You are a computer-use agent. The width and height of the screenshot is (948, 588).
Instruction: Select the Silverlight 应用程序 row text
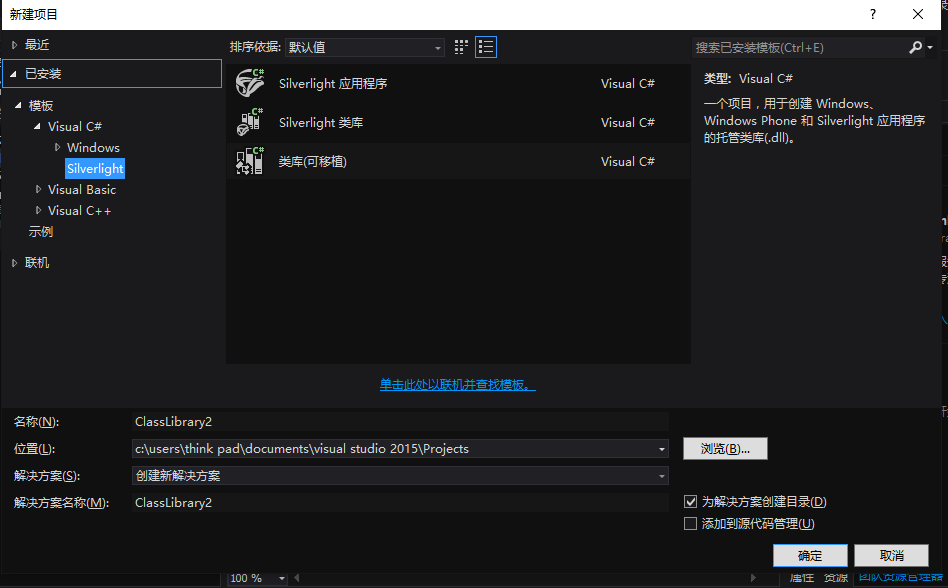click(333, 83)
